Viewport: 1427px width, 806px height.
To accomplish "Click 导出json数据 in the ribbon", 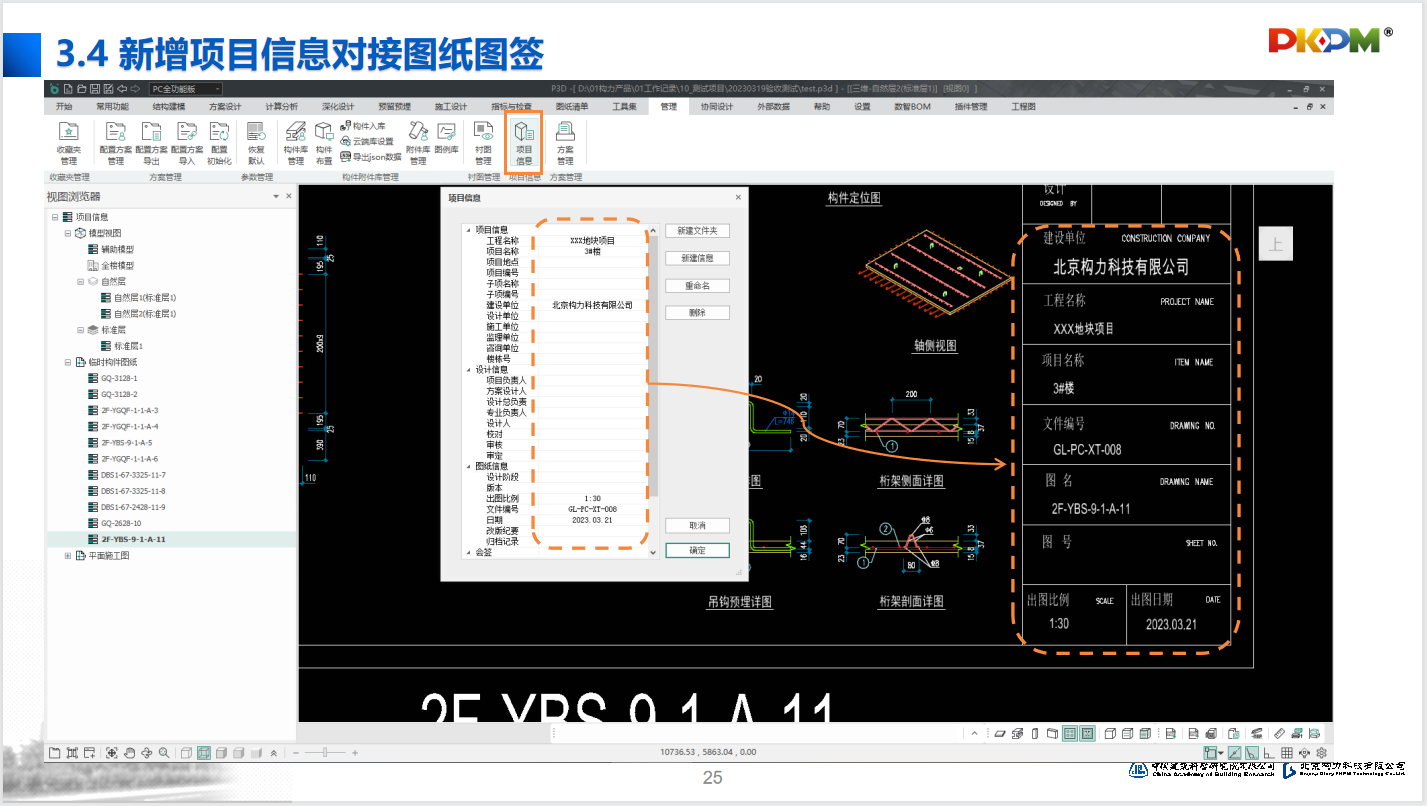I will [x=371, y=157].
